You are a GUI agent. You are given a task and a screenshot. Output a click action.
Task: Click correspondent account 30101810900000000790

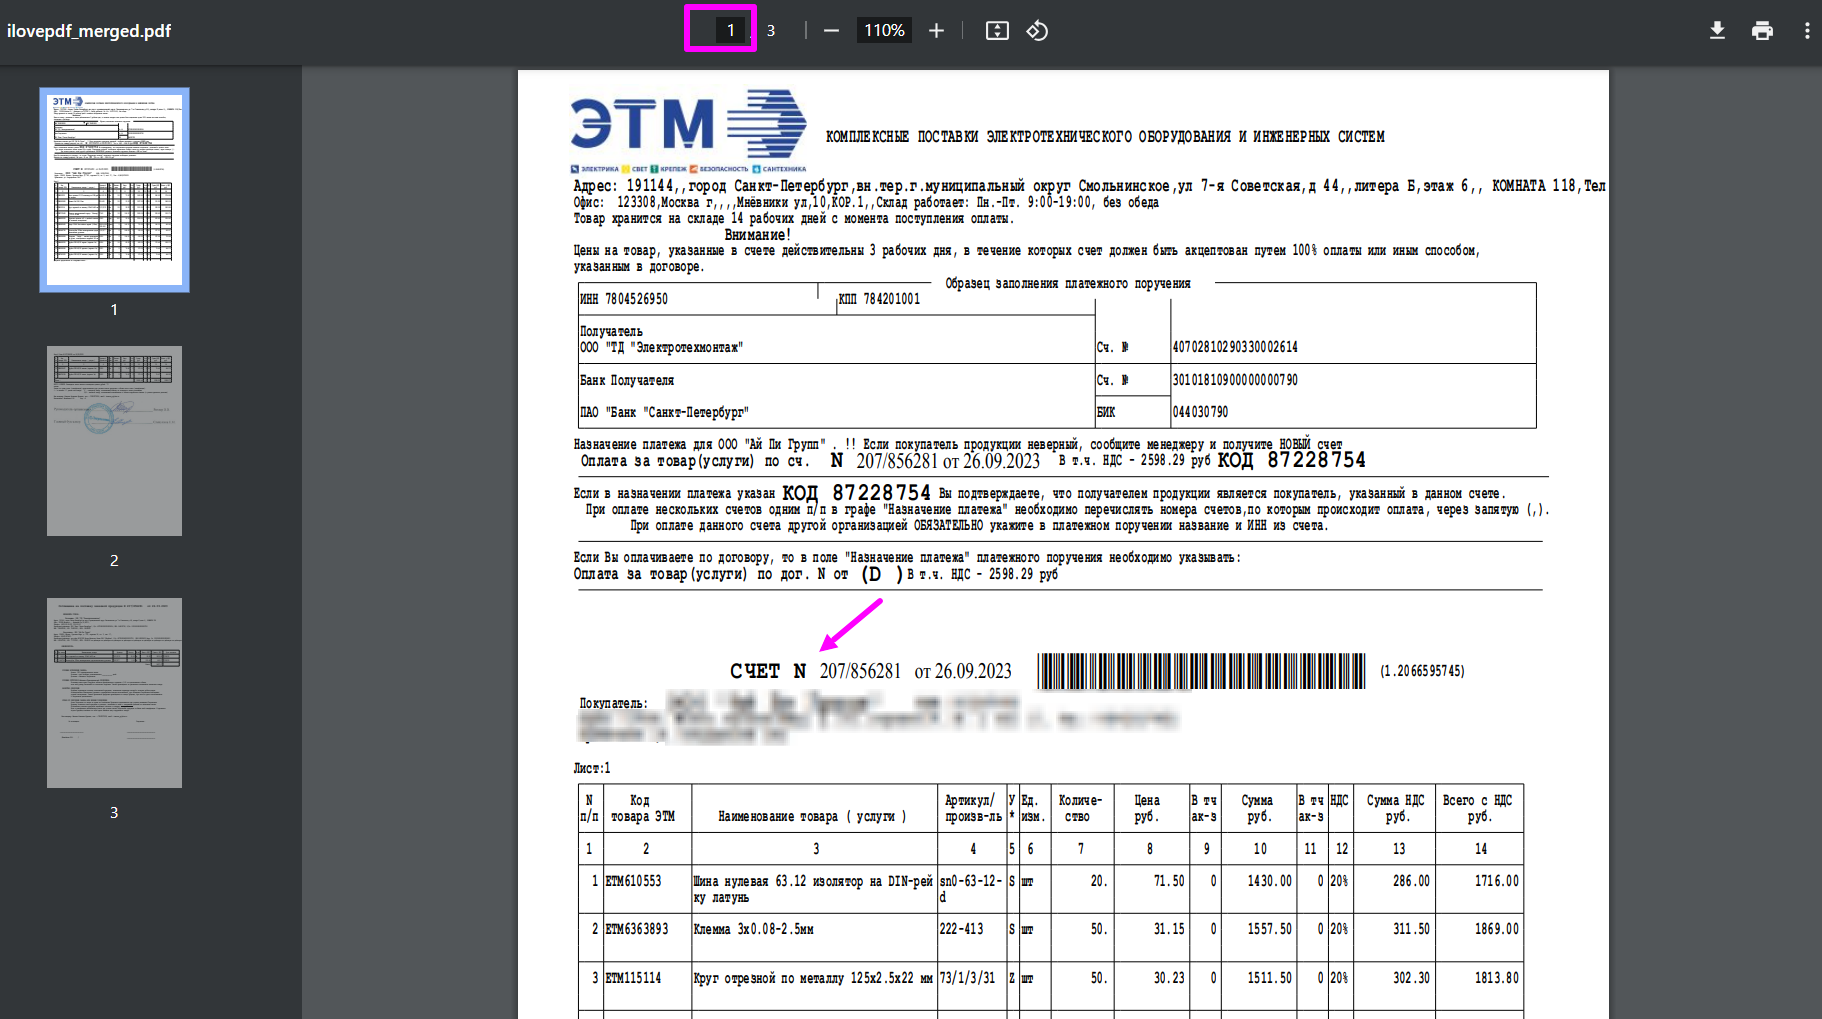coord(1235,380)
